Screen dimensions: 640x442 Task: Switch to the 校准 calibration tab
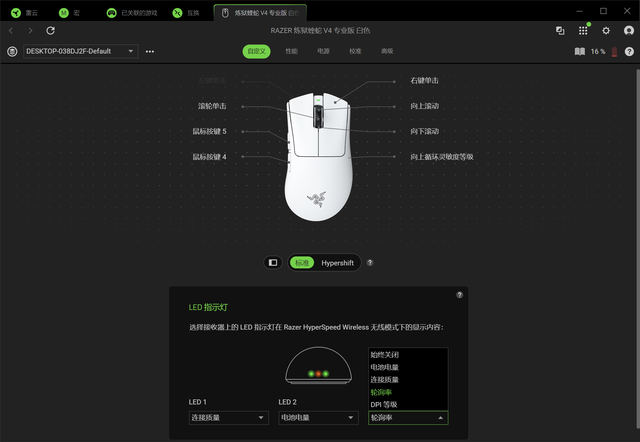pos(355,51)
